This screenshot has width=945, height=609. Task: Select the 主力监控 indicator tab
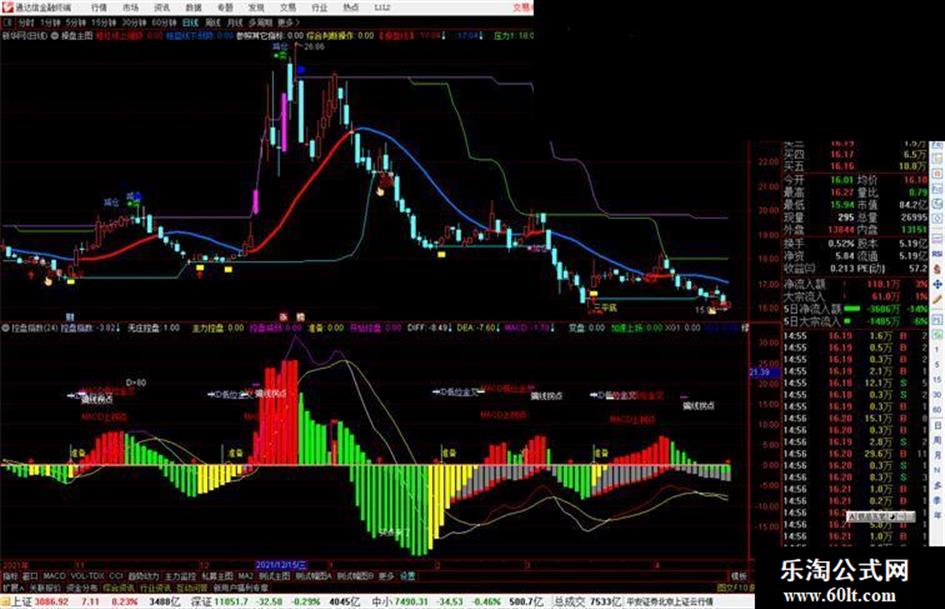(x=180, y=576)
